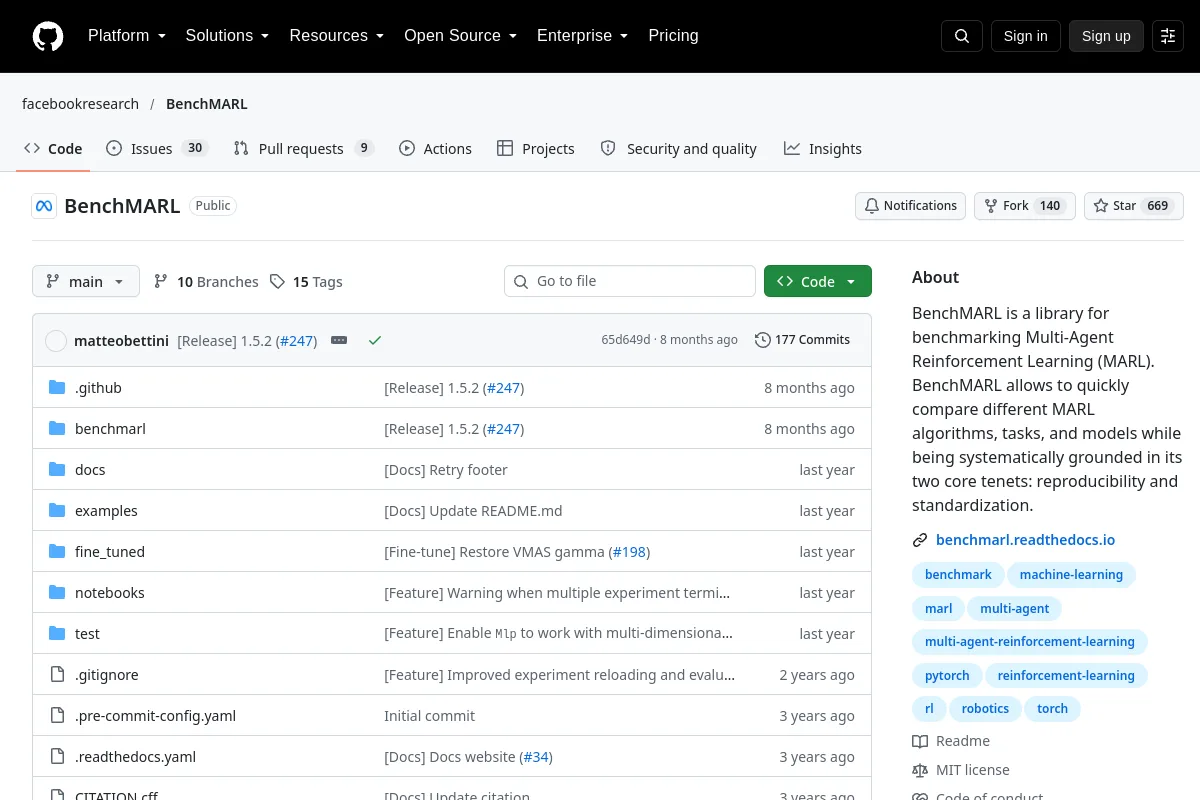Click the Sign in button
This screenshot has width=1200, height=800.
(1025, 36)
